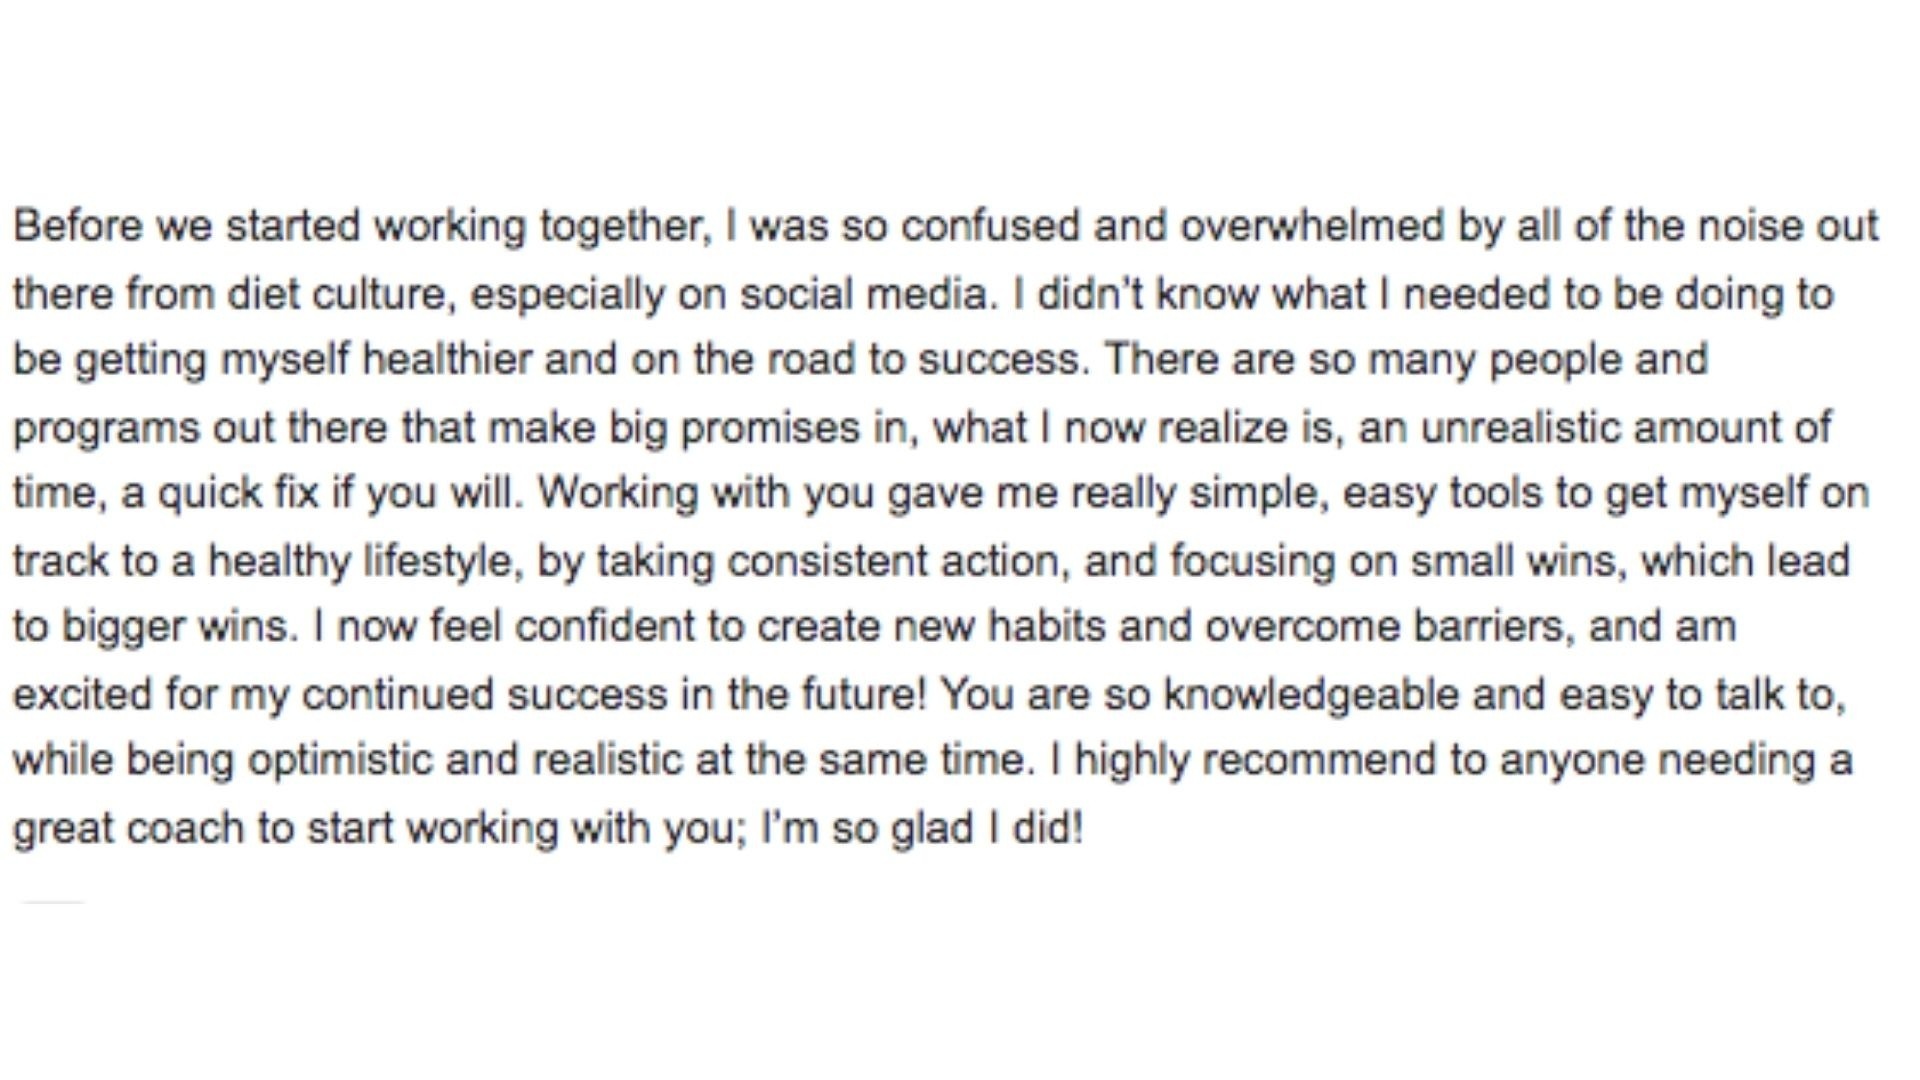Image resolution: width=1920 pixels, height=1080 pixels.
Task: Click the word "unrealistic" in the text
Action: pyautogui.click(x=1520, y=428)
